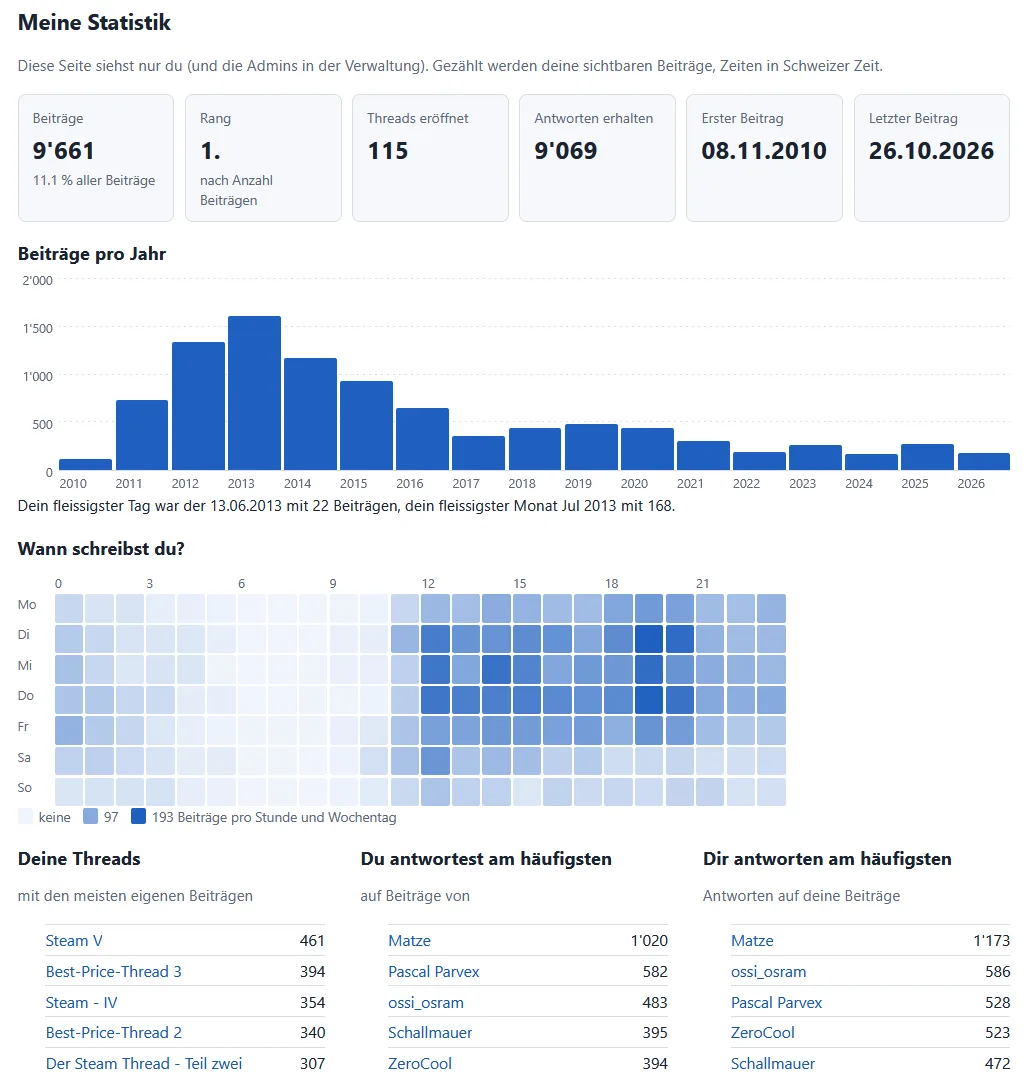Click the 461 count beside Steam V
1029x1084 pixels.
(312, 940)
